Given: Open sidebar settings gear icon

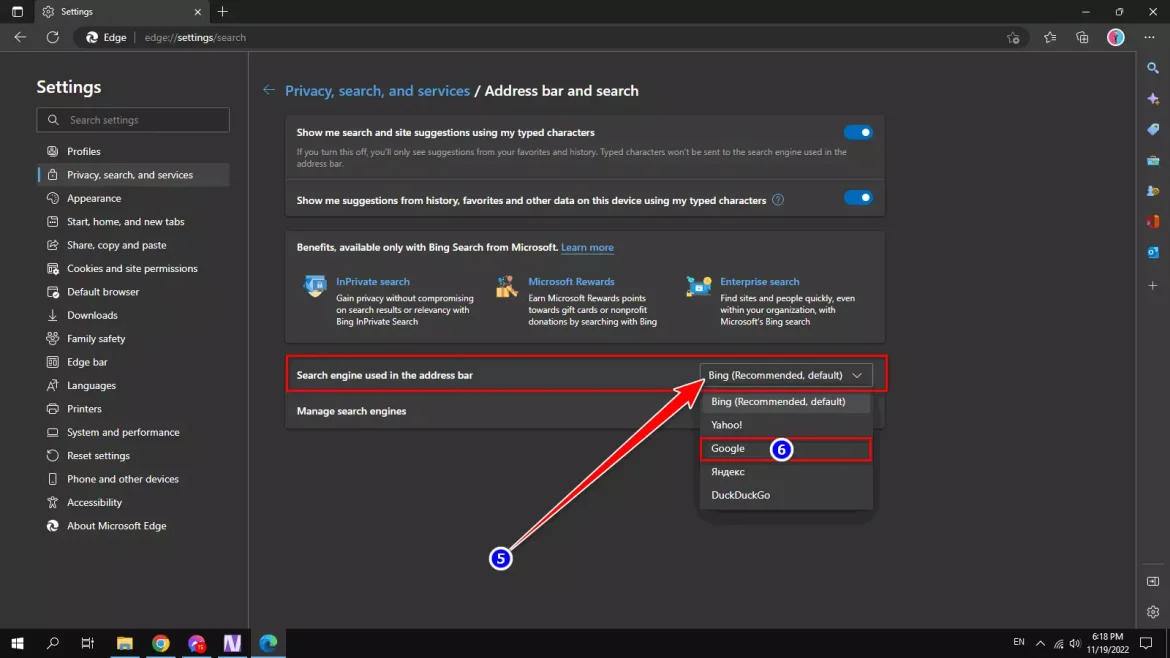Looking at the screenshot, I should 1153,612.
